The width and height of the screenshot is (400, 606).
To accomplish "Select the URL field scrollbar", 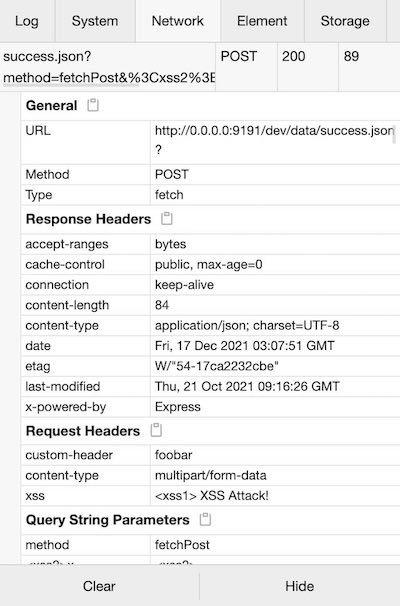I will [x=394, y=135].
